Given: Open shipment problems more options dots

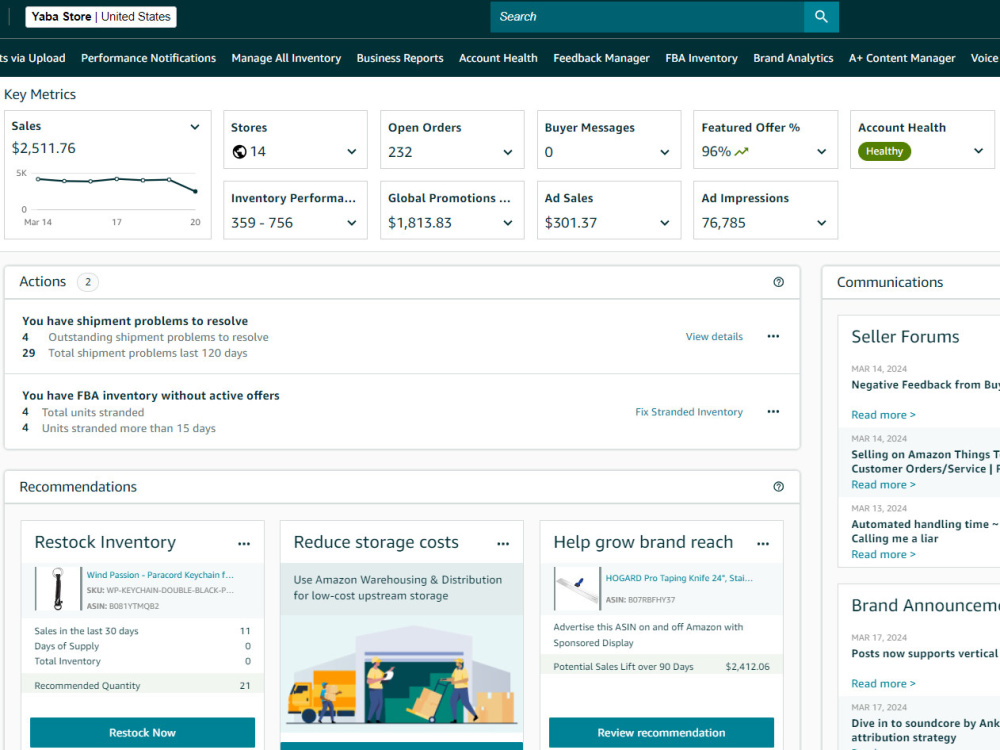Looking at the screenshot, I should [x=773, y=336].
